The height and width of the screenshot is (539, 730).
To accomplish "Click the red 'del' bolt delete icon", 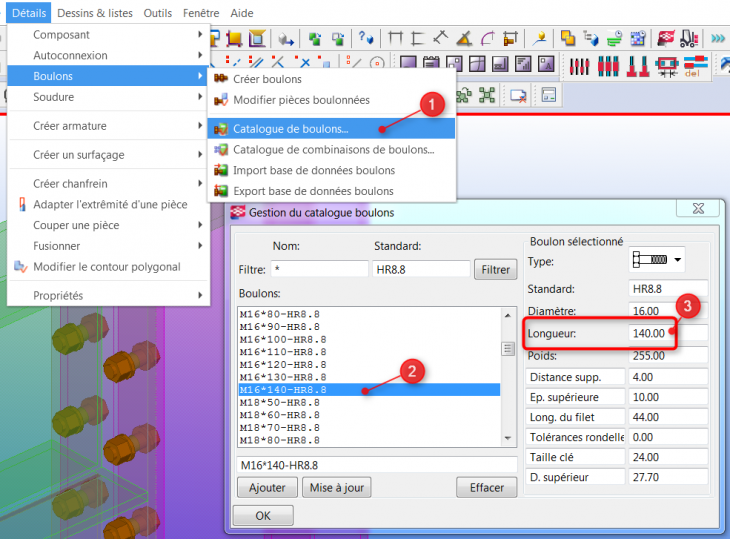I will 696,66.
